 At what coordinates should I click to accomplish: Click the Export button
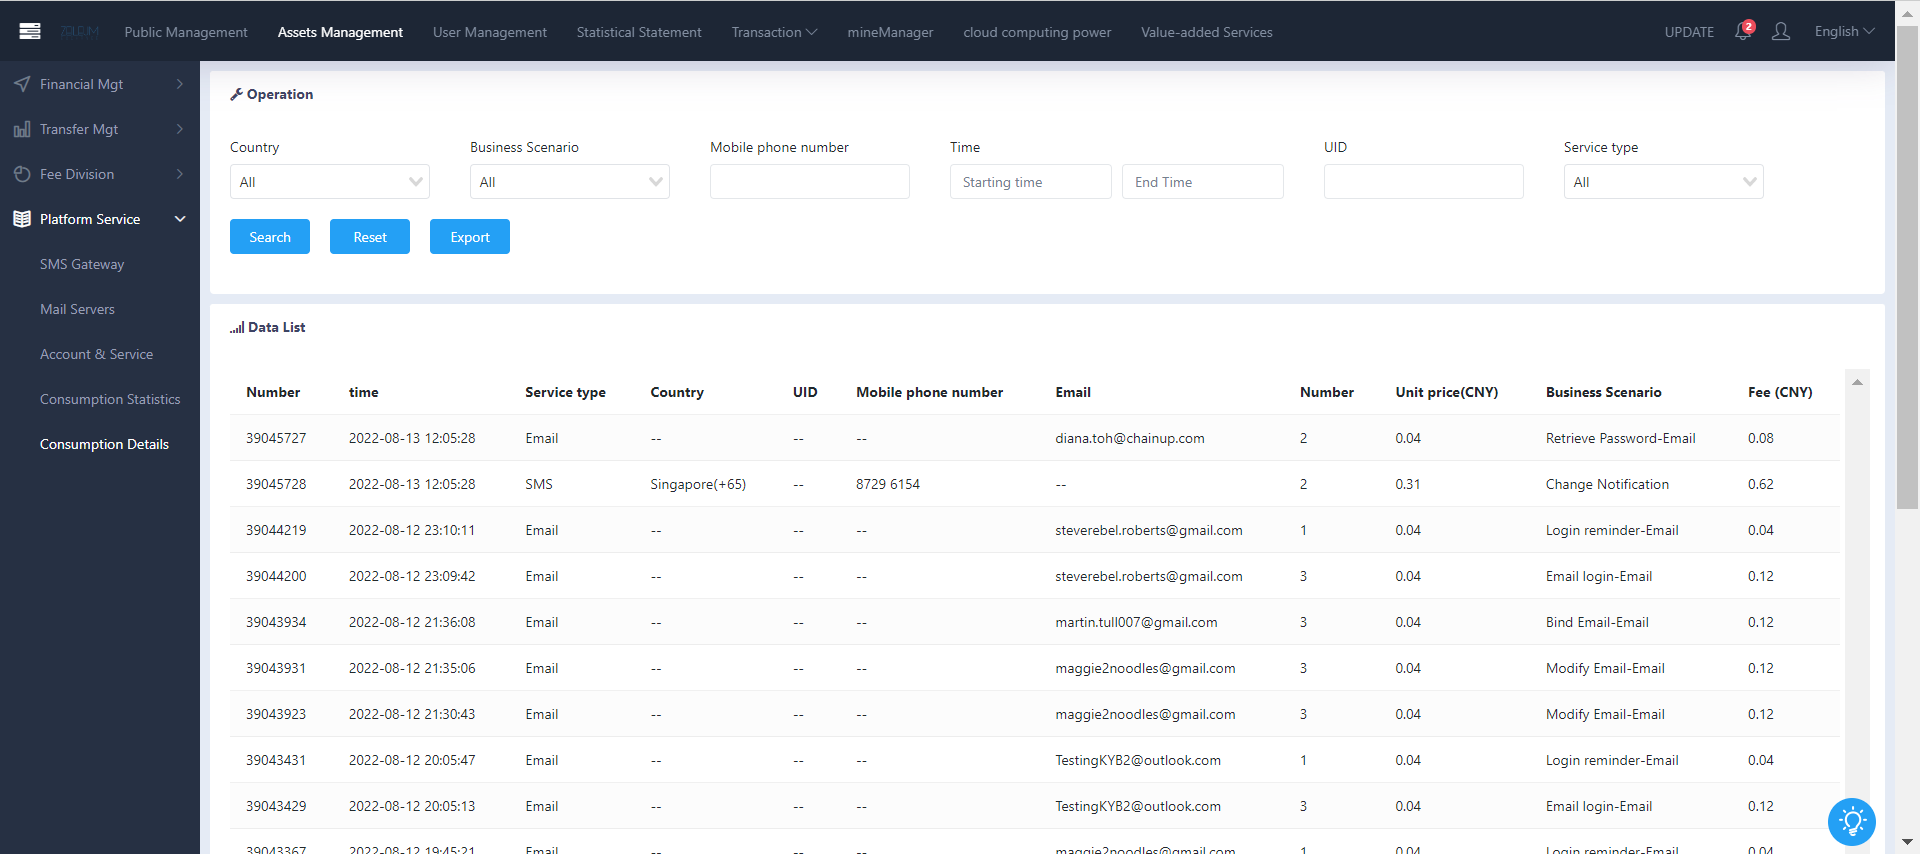coord(470,237)
